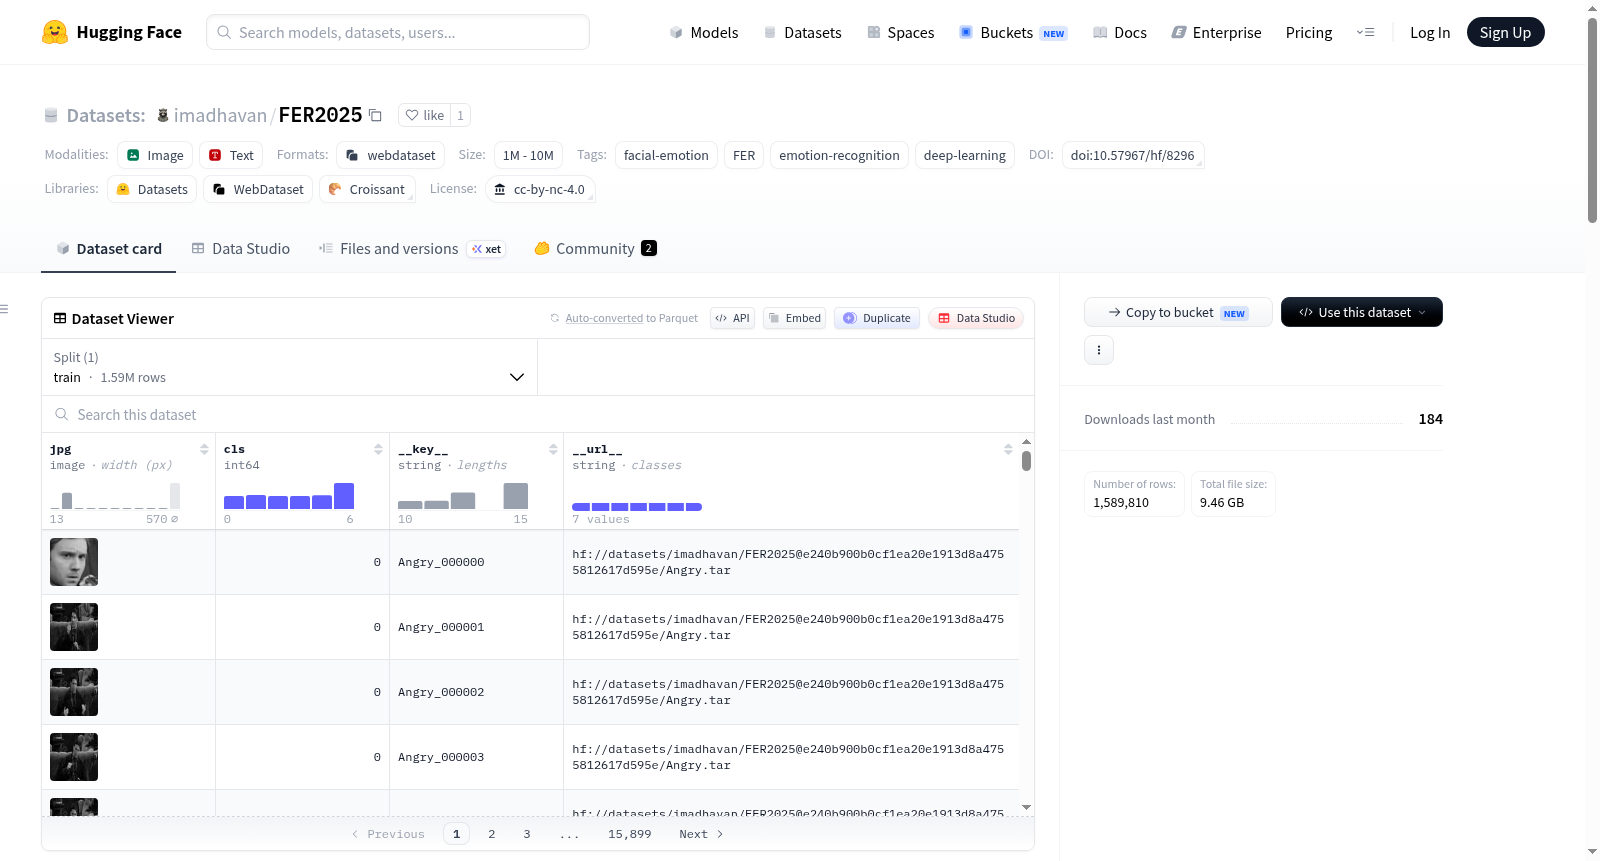Open Enterprise in top navigation
Image resolution: width=1600 pixels, height=861 pixels.
point(1217,32)
